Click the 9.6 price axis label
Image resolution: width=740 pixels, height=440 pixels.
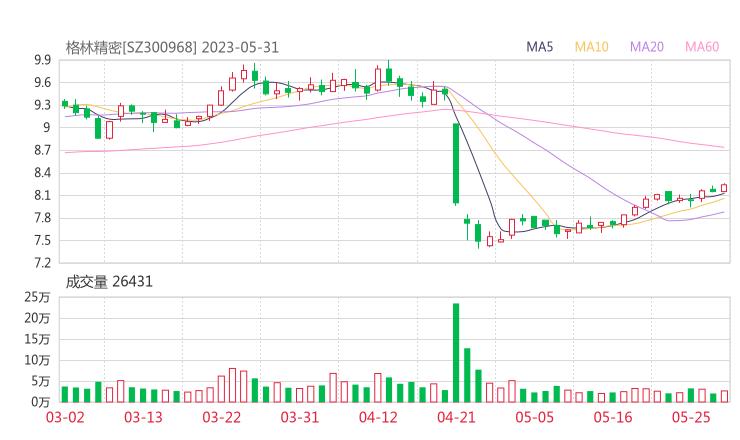42,83
